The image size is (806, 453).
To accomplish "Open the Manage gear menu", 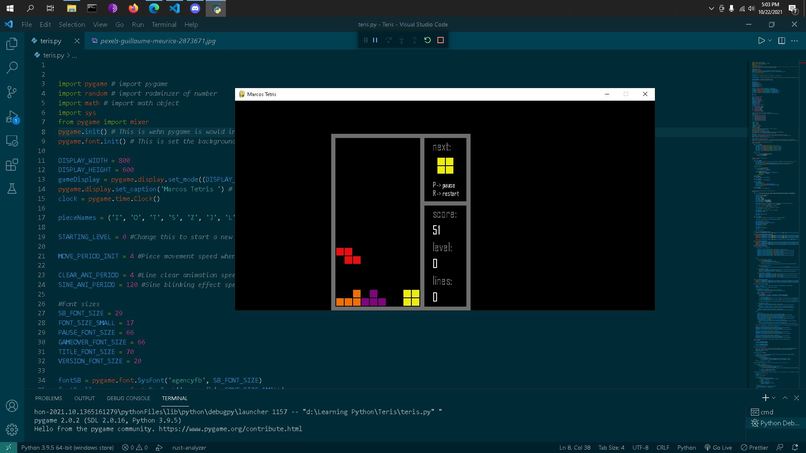I will point(12,429).
